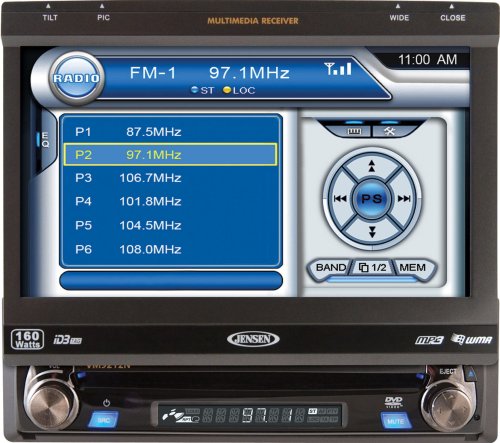Viewport: 500px width, 443px height.
Task: Click the blue MUTE button
Action: point(396,421)
